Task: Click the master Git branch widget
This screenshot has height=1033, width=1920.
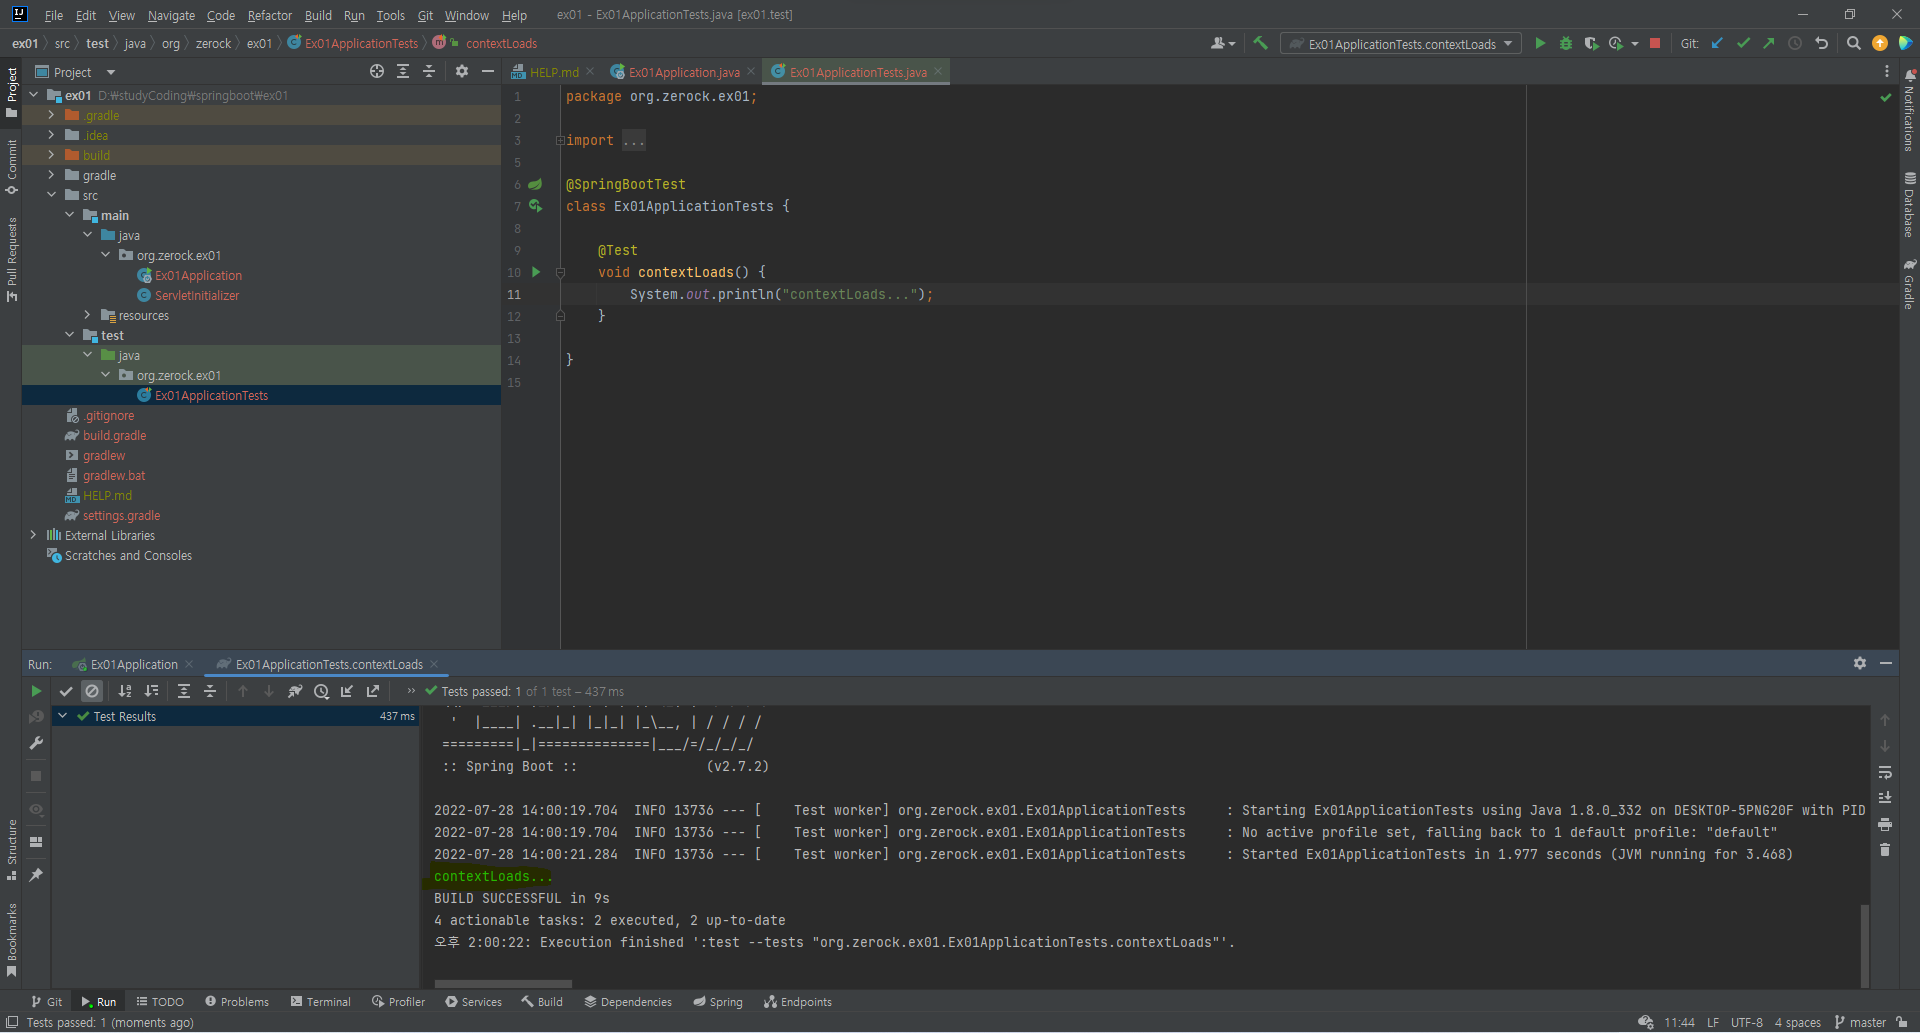Action: (x=1860, y=1022)
